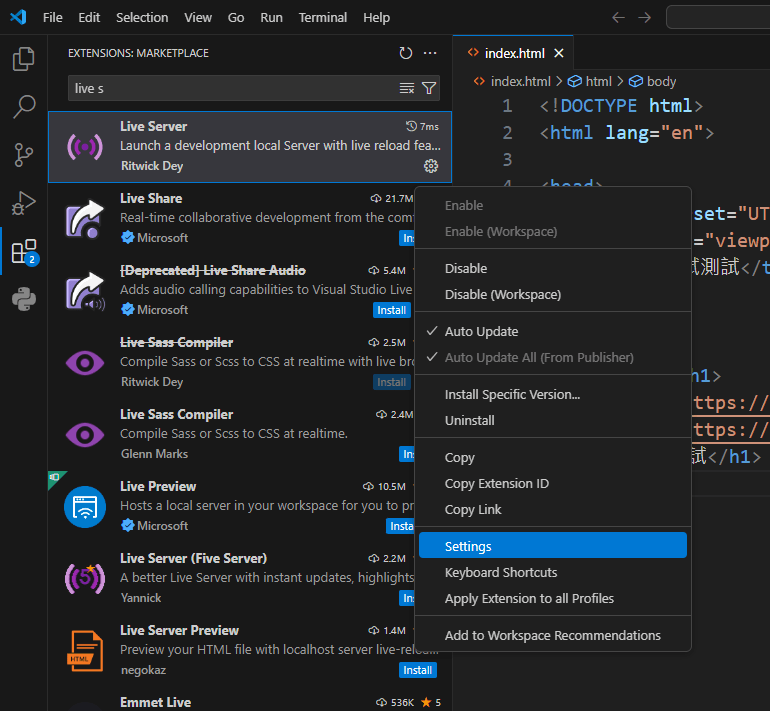Open the extension filter funnel menu
Viewport: 770px width, 711px height.
click(x=429, y=88)
